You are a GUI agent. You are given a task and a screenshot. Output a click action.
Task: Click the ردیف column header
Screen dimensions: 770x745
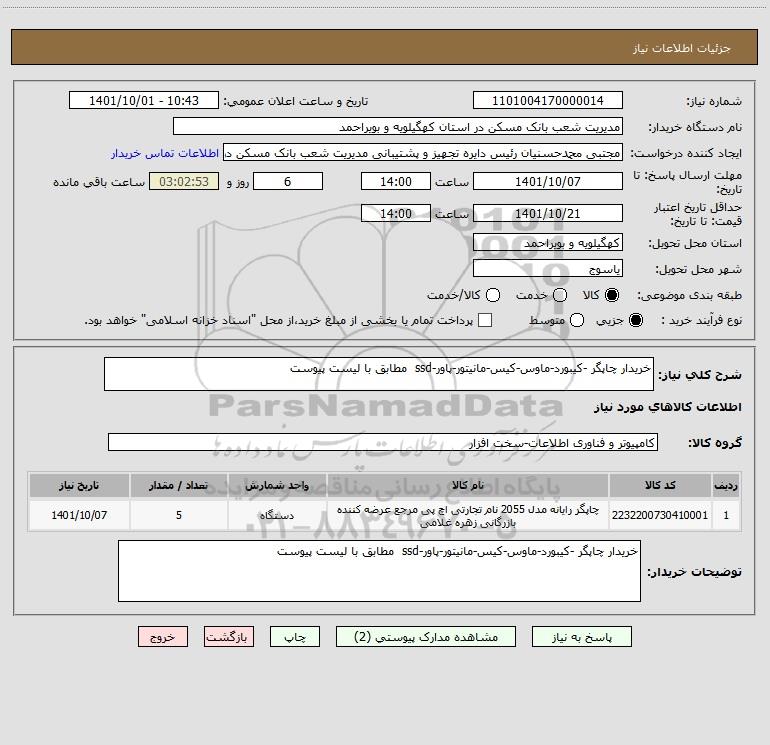726,485
